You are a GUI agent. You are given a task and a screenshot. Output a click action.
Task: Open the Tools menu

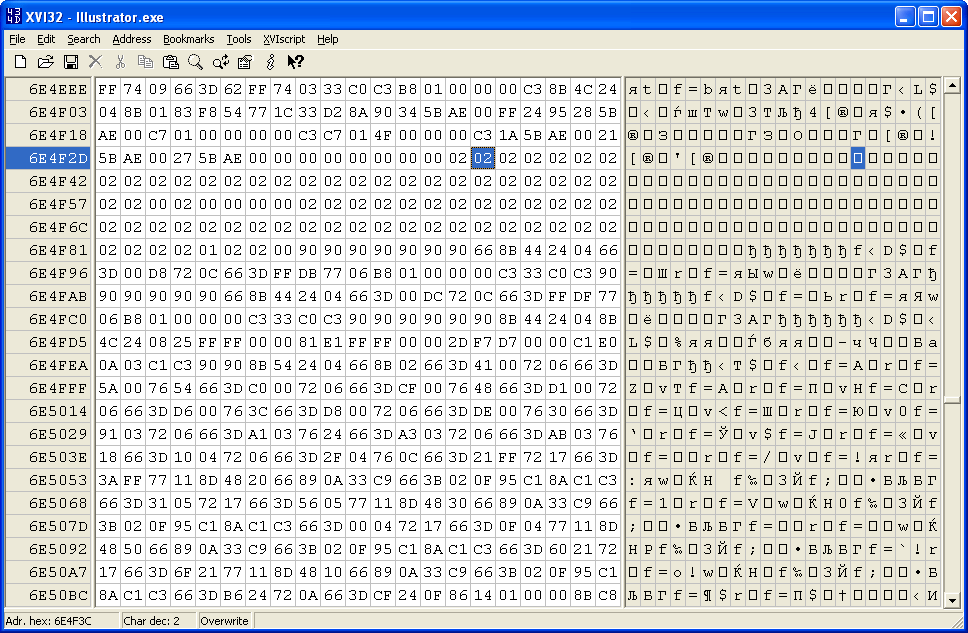tap(238, 39)
